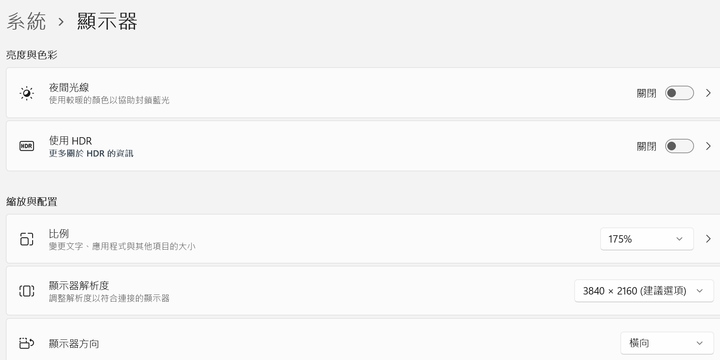Expand custom scale settings chevron

[x=708, y=239]
